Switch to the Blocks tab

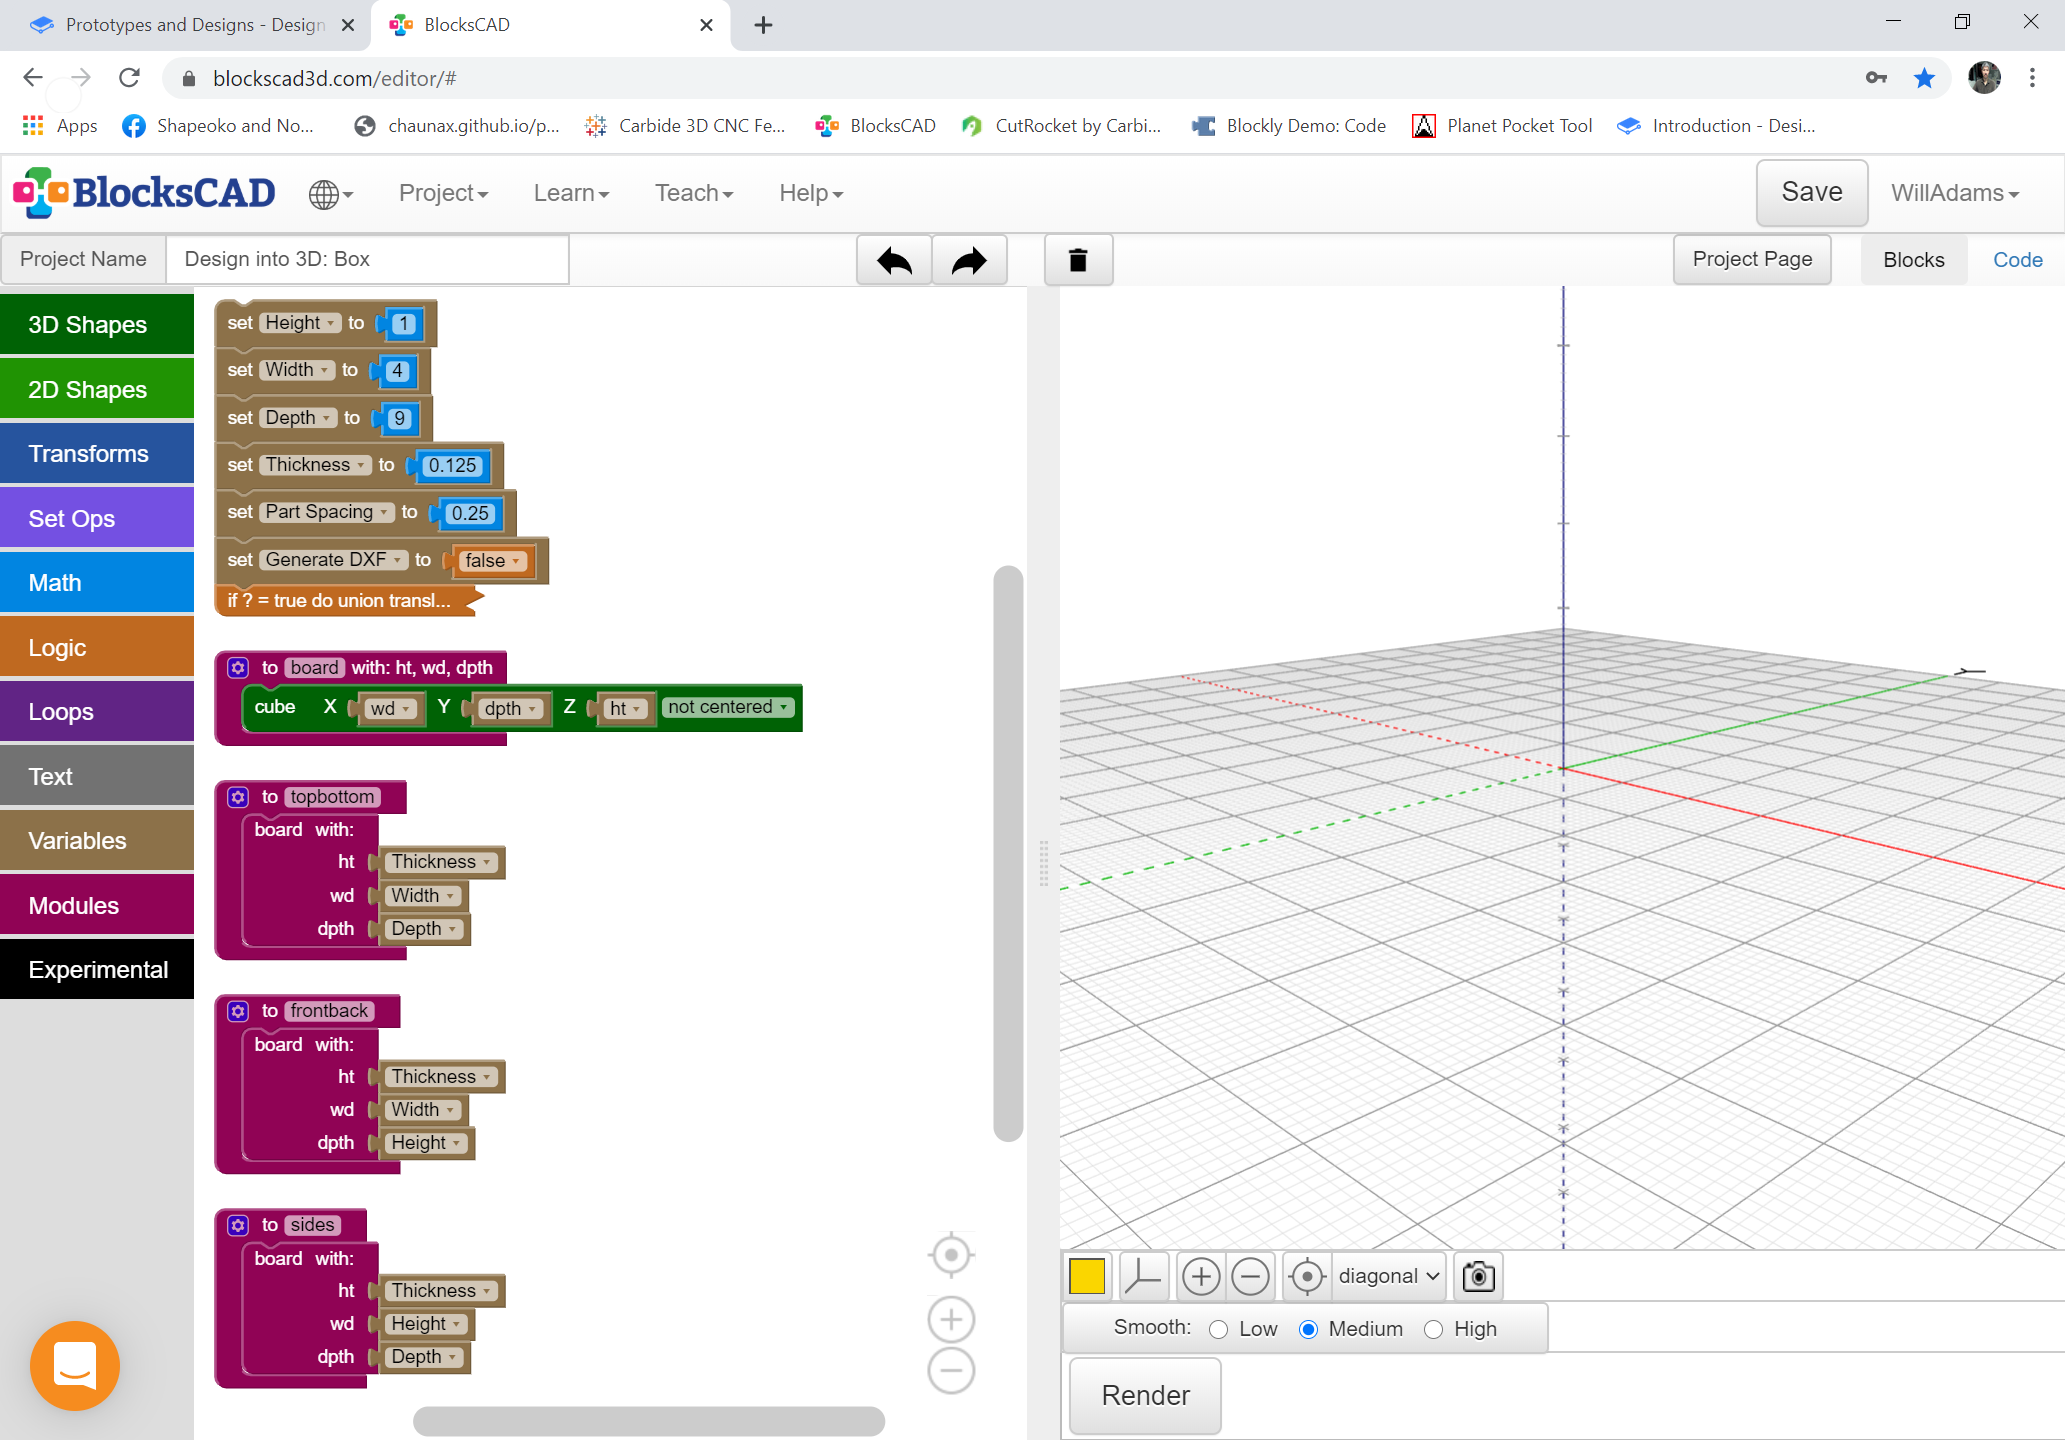click(1913, 260)
